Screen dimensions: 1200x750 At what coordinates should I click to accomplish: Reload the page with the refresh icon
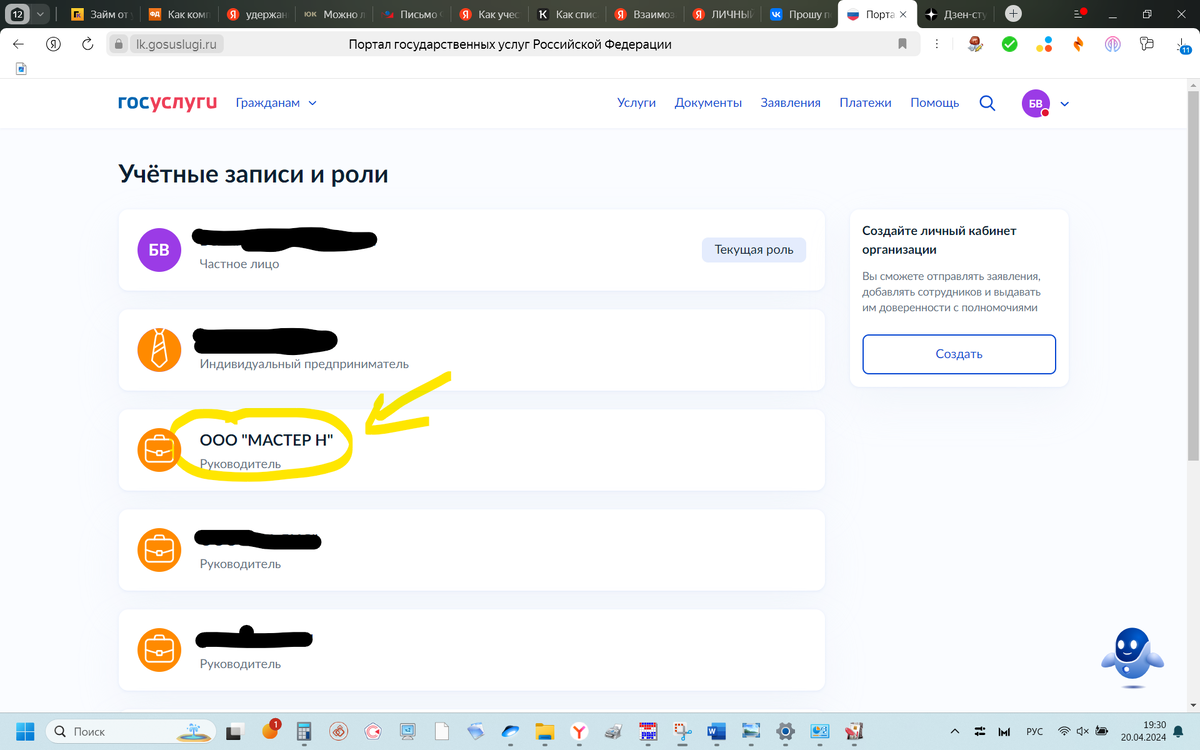coord(88,44)
